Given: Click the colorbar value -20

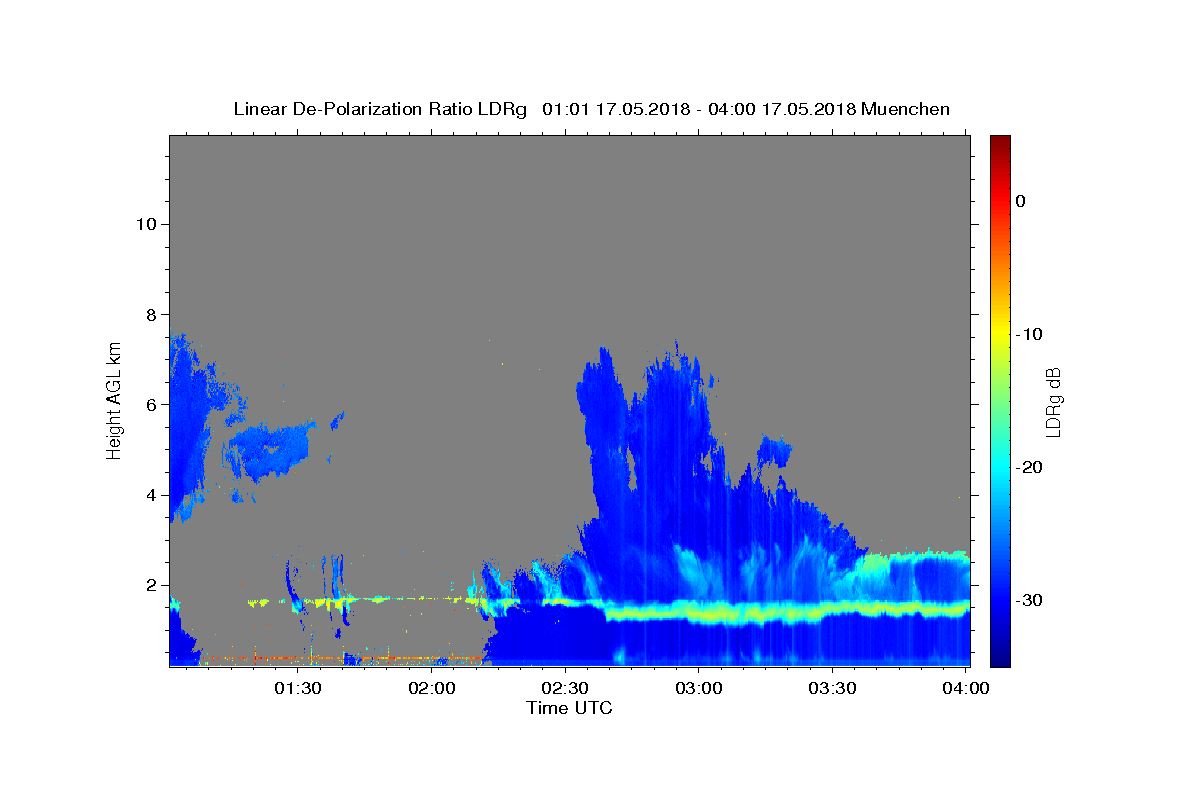Looking at the screenshot, I should pos(1030,467).
